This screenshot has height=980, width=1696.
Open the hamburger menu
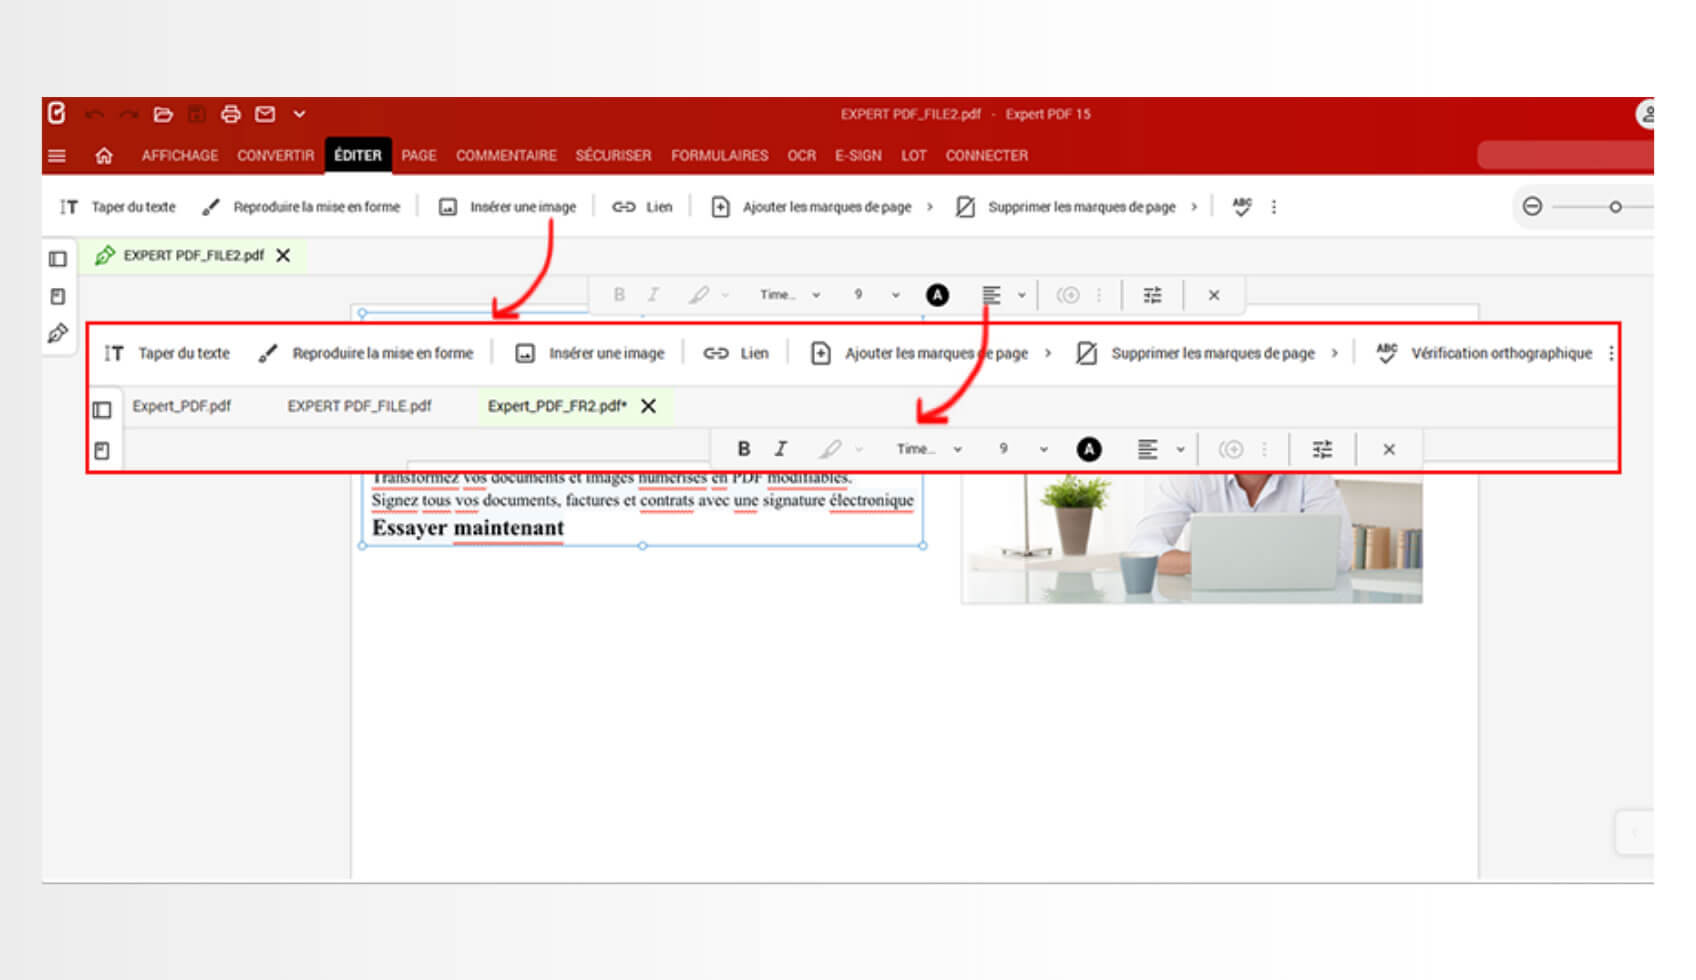[57, 156]
